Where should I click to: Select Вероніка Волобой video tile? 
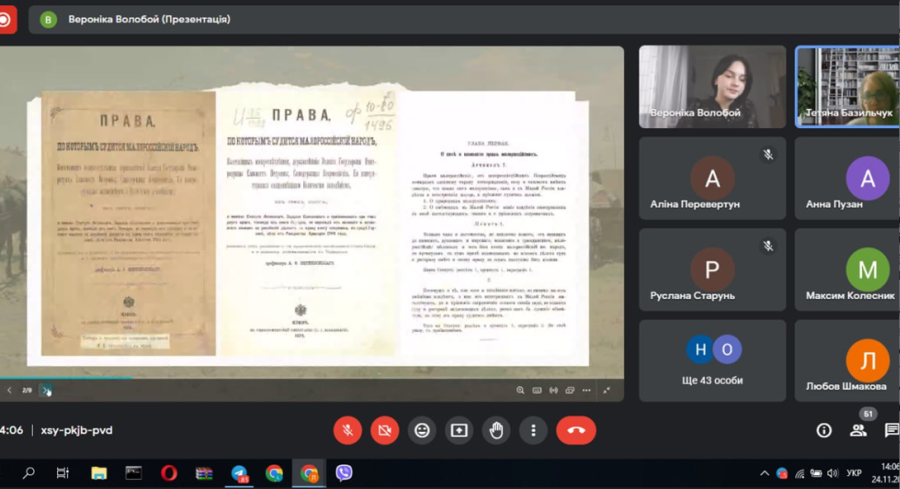712,87
